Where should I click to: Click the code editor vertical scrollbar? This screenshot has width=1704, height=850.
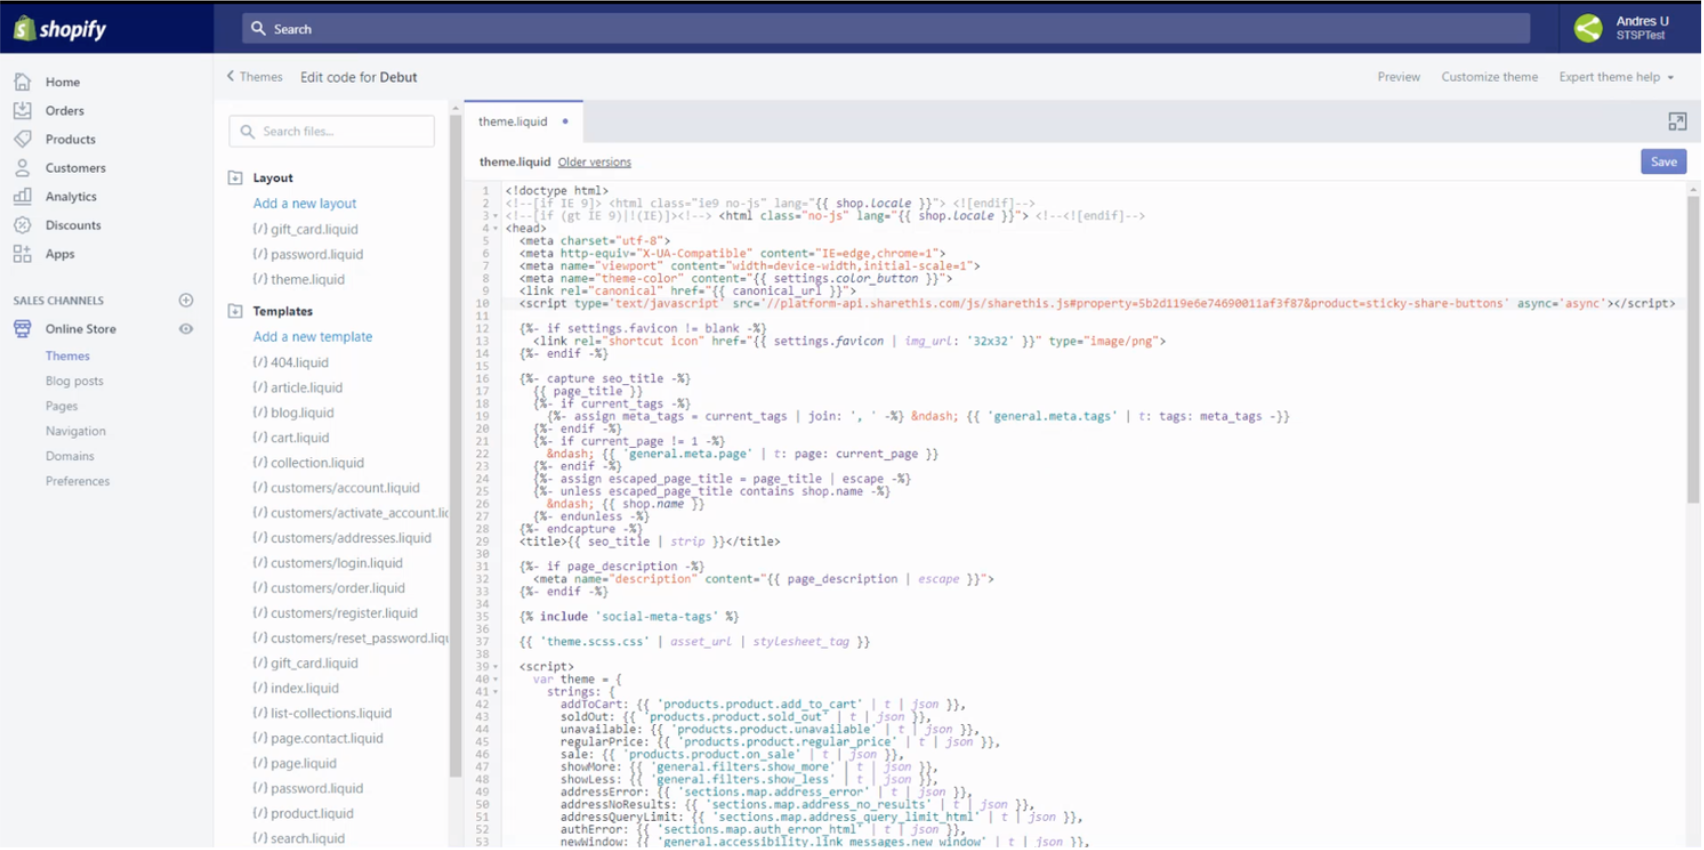(1692, 350)
